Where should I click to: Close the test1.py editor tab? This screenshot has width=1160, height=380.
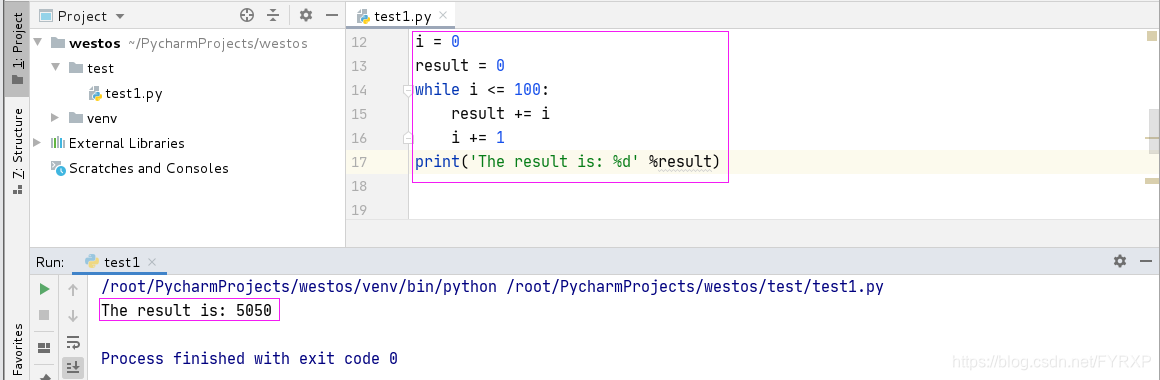442,16
